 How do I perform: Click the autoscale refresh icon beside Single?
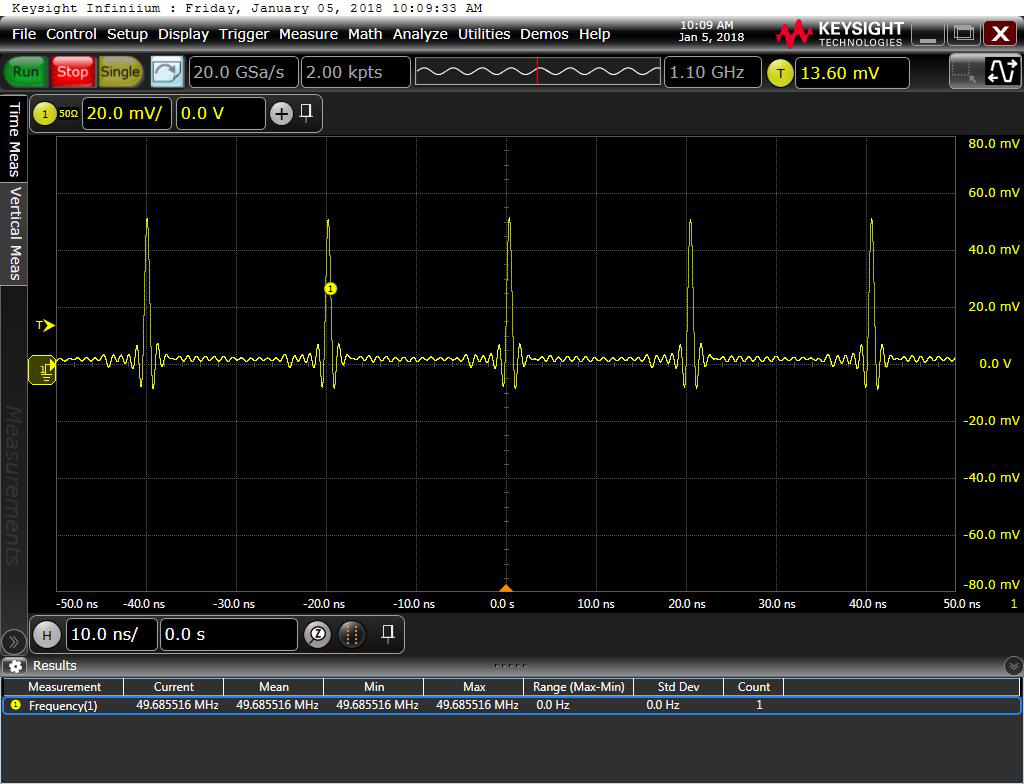pos(167,72)
